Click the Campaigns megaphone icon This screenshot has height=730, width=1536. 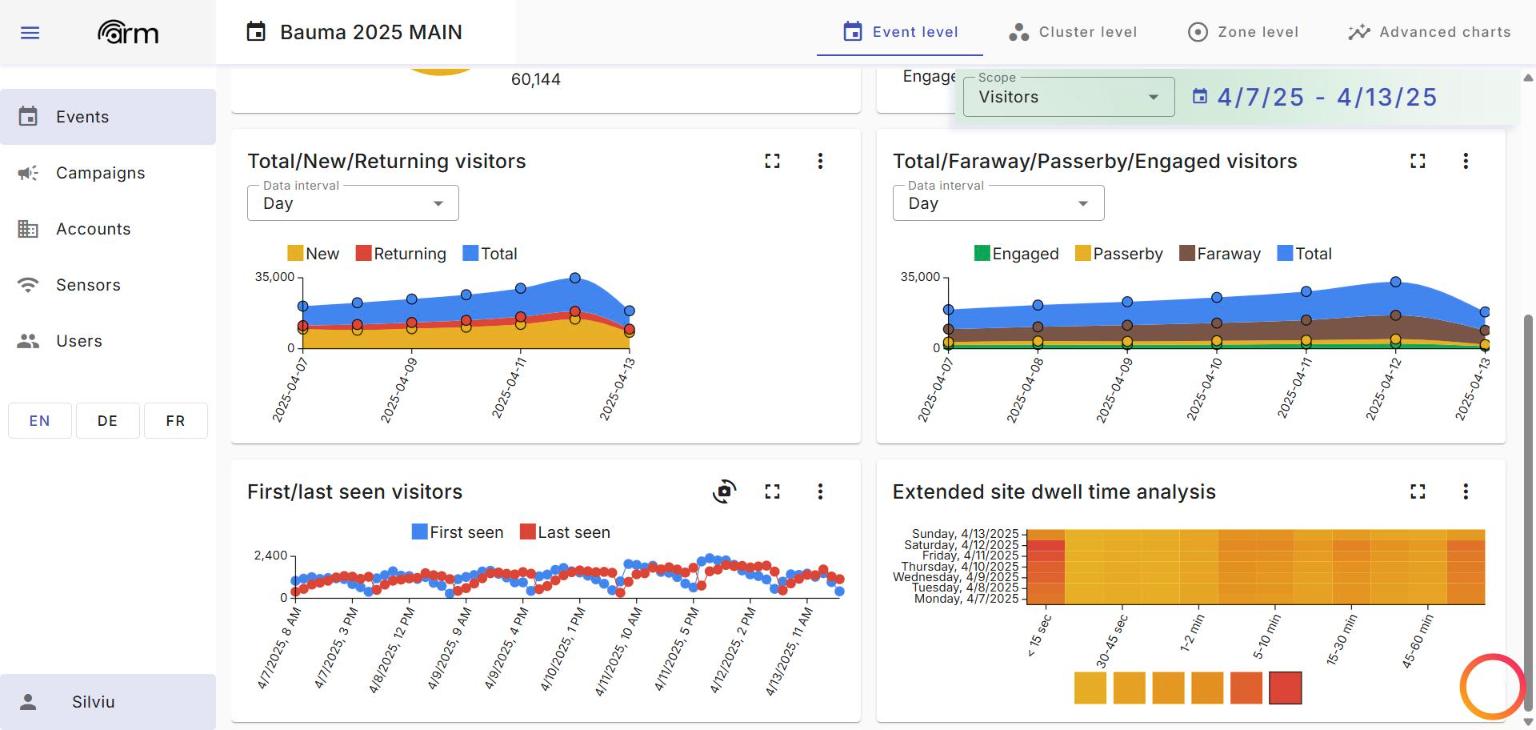[x=29, y=173]
